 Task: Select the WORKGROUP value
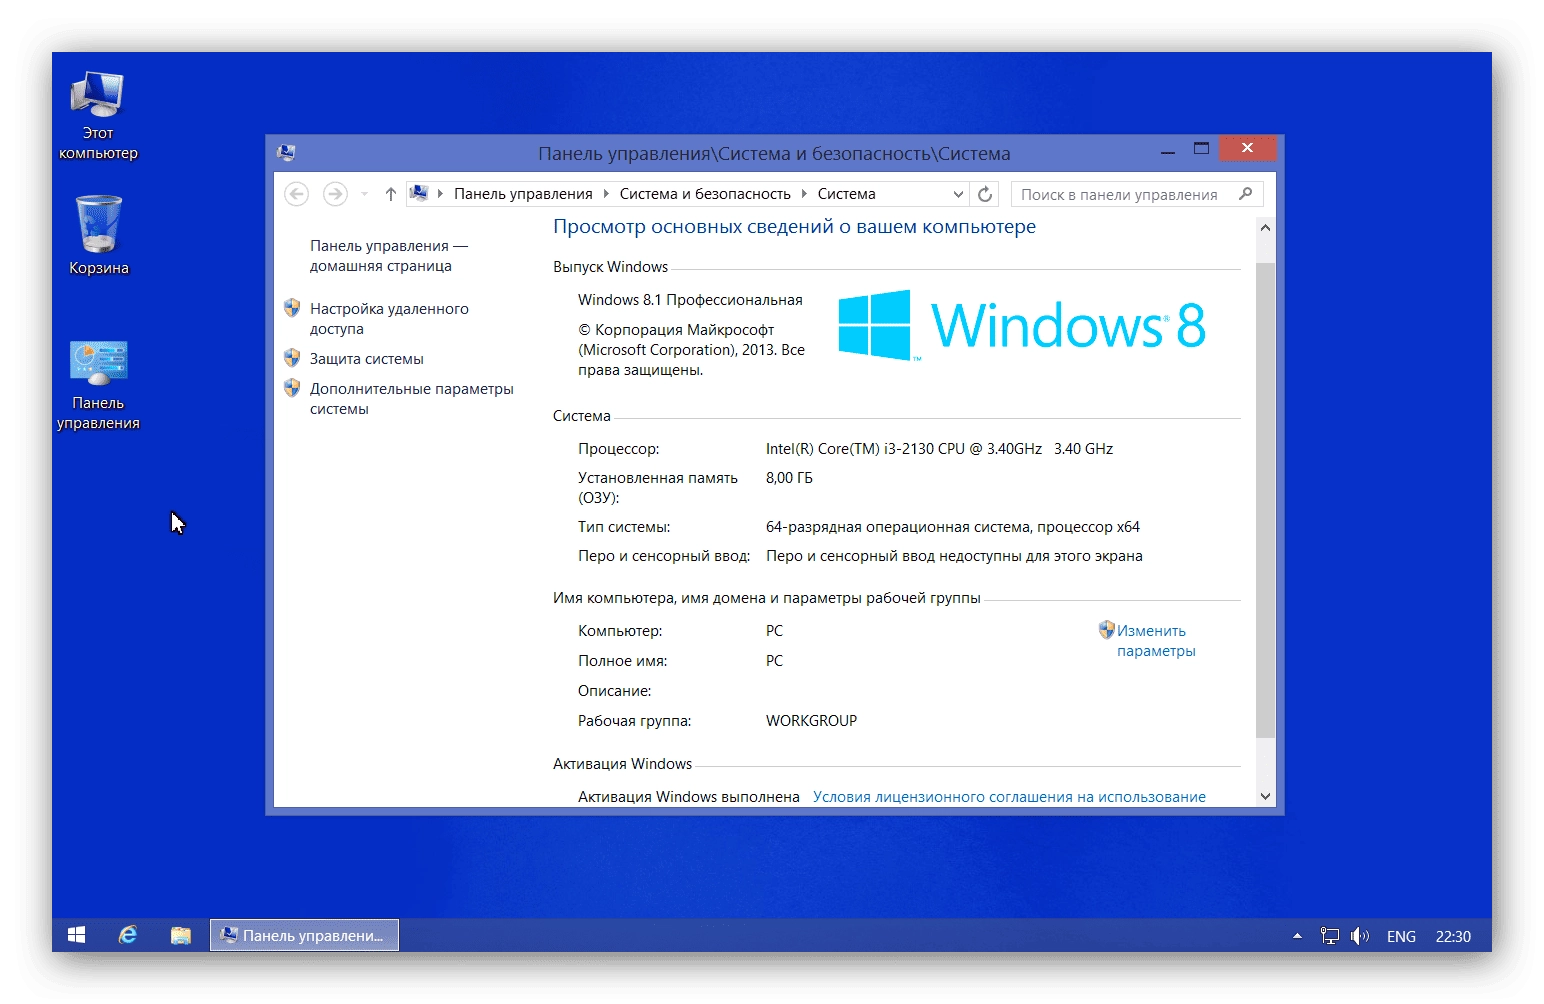811,721
